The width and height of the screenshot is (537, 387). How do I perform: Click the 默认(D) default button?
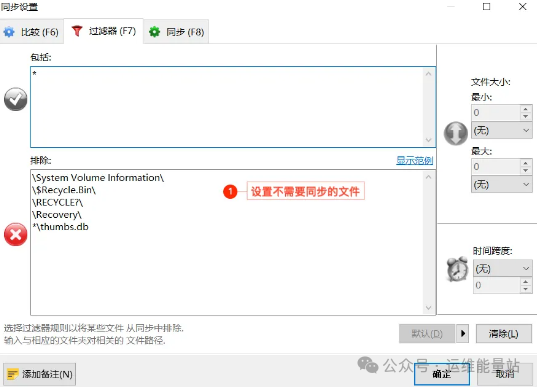(x=427, y=334)
